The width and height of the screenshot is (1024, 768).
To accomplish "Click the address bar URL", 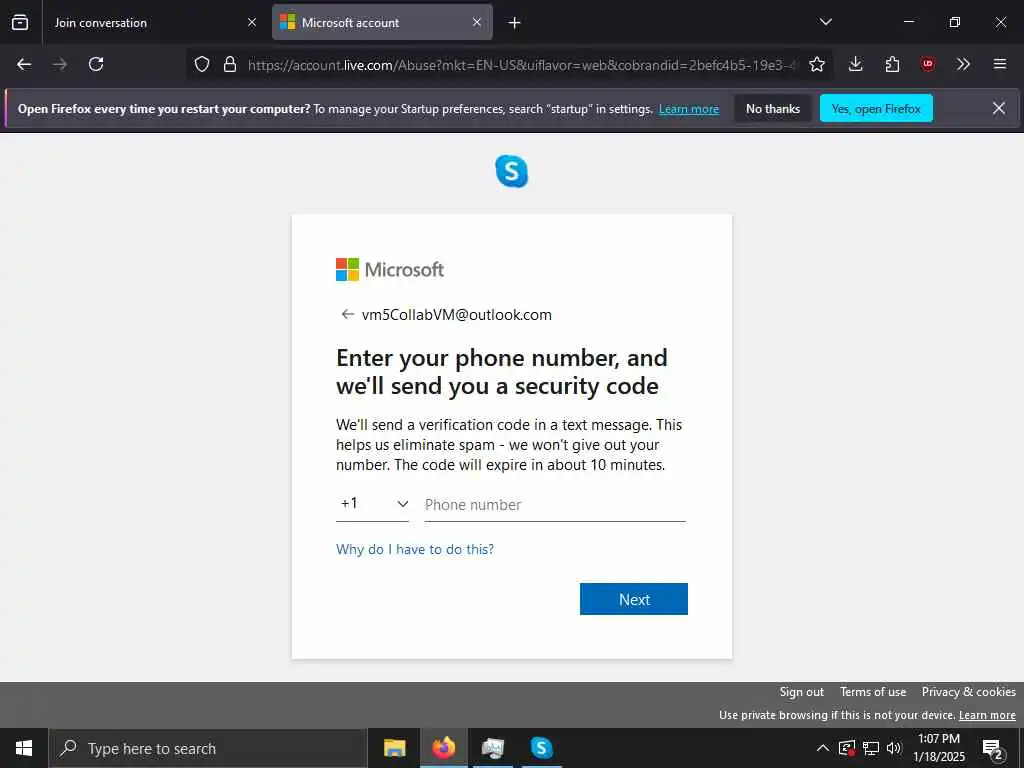I will pyautogui.click(x=521, y=64).
